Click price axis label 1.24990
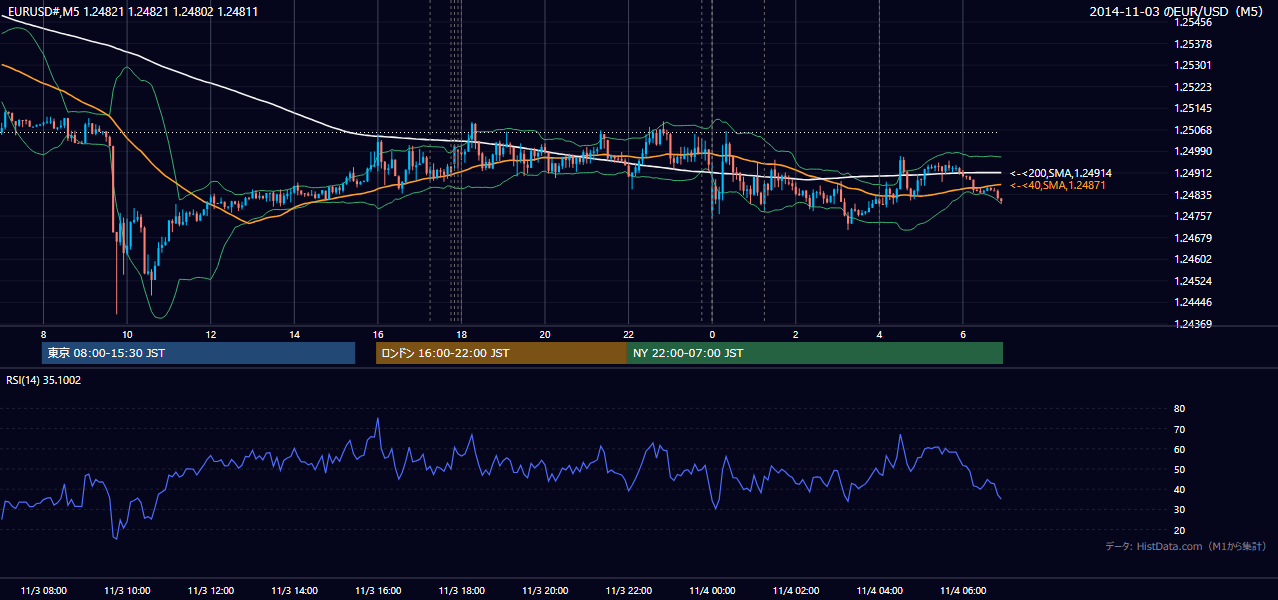This screenshot has height=600, width=1278. point(1193,151)
